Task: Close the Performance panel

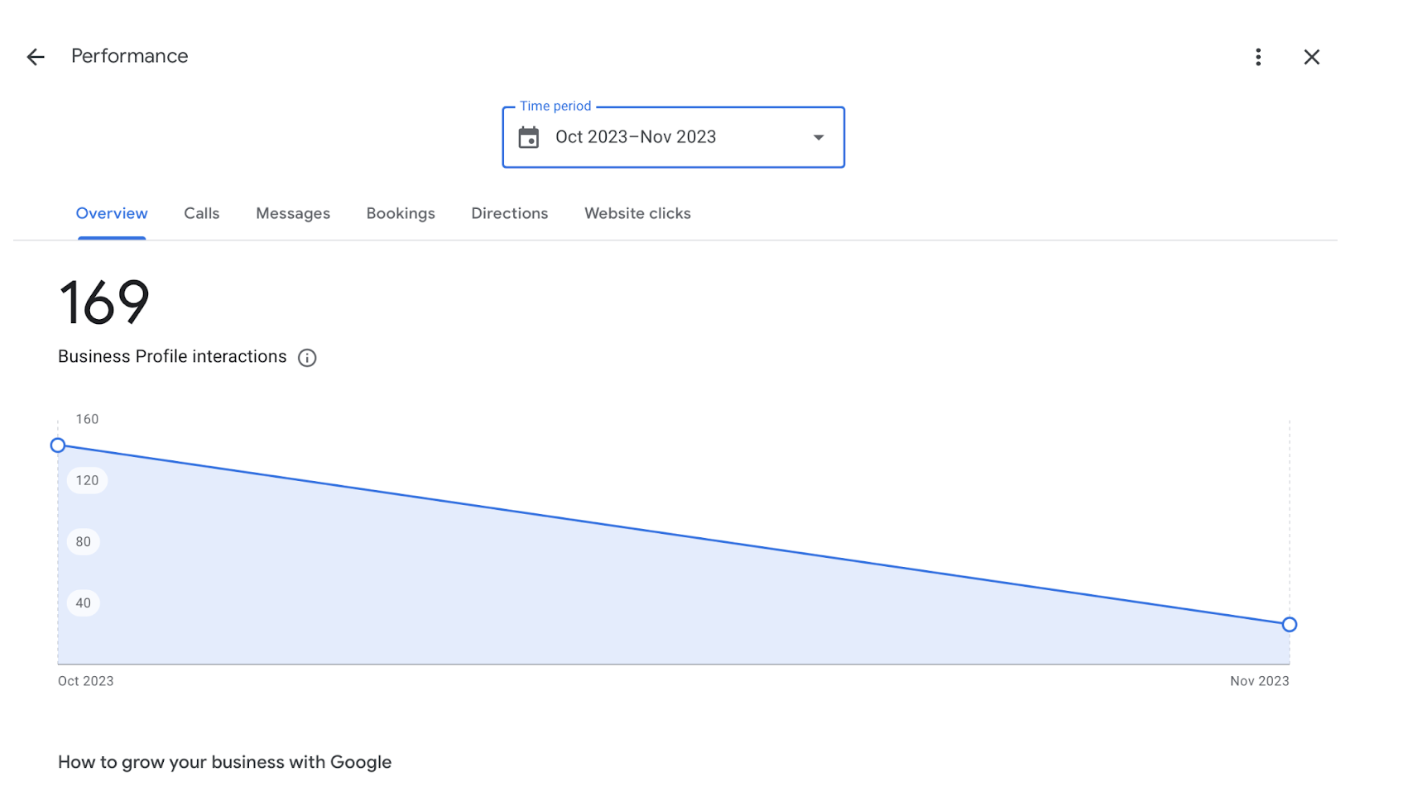Action: click(1312, 57)
